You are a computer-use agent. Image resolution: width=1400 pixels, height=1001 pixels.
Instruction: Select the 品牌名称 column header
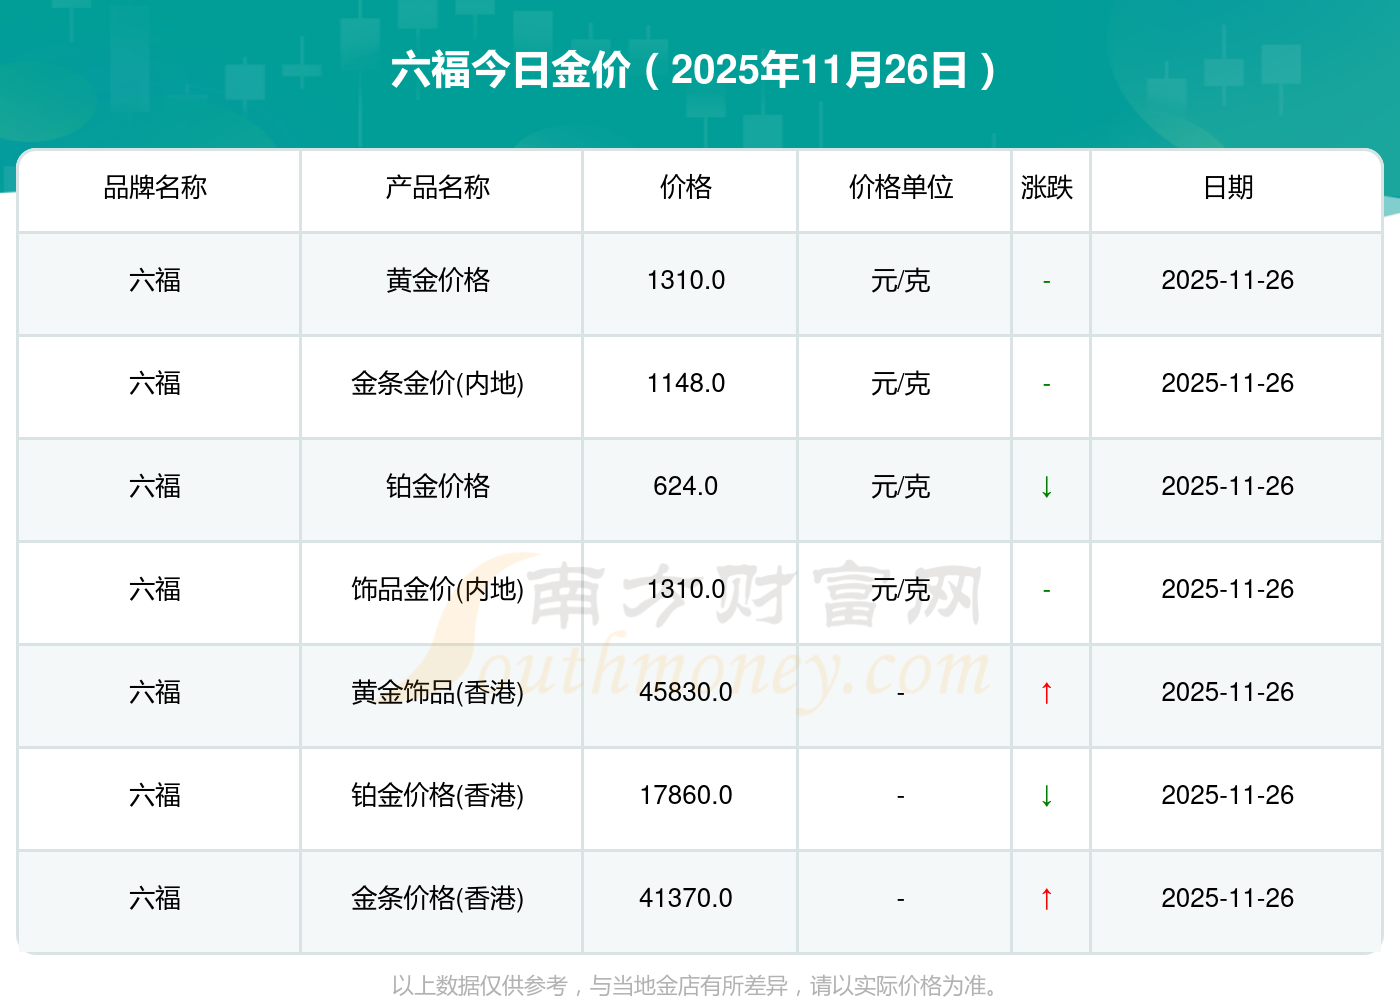coord(155,187)
